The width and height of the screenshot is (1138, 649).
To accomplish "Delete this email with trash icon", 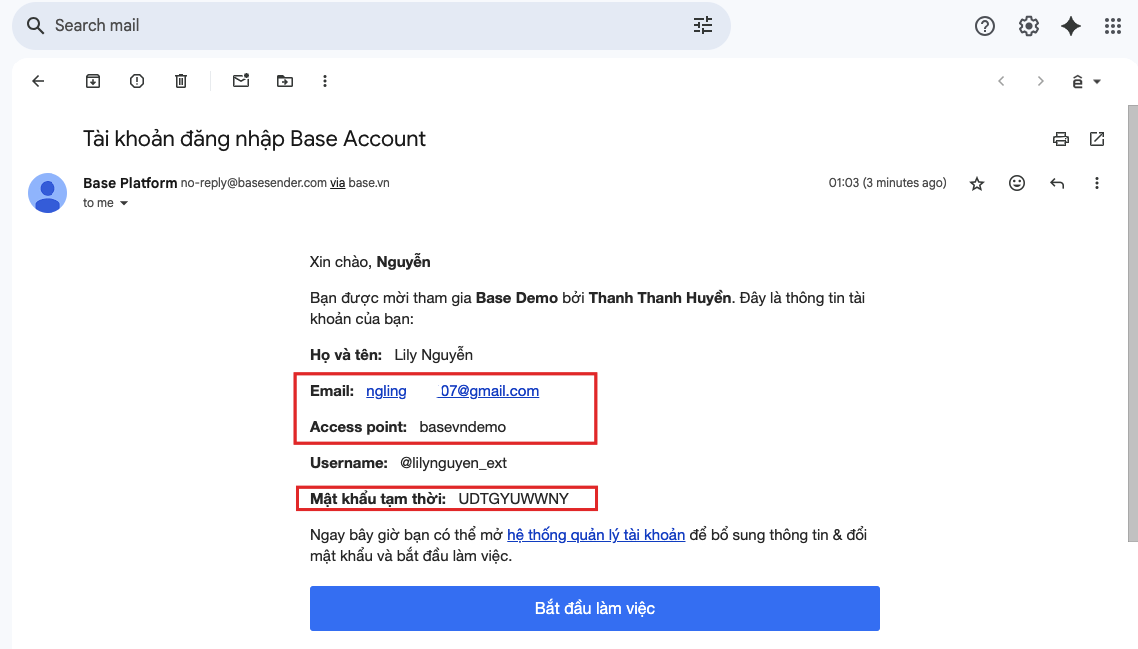I will (x=181, y=81).
